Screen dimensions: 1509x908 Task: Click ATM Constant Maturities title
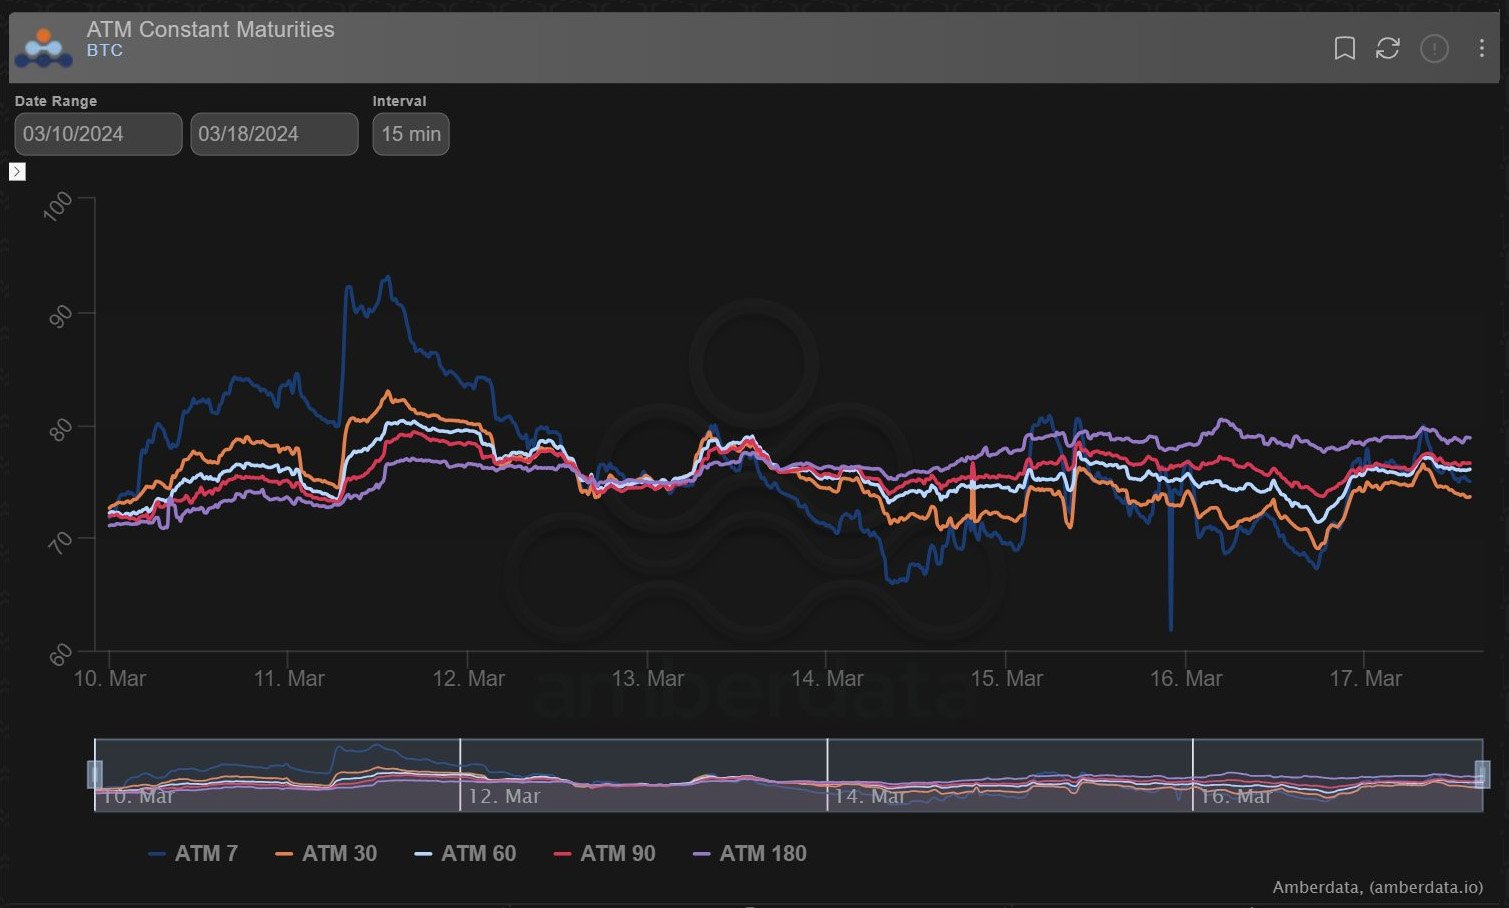tap(210, 29)
